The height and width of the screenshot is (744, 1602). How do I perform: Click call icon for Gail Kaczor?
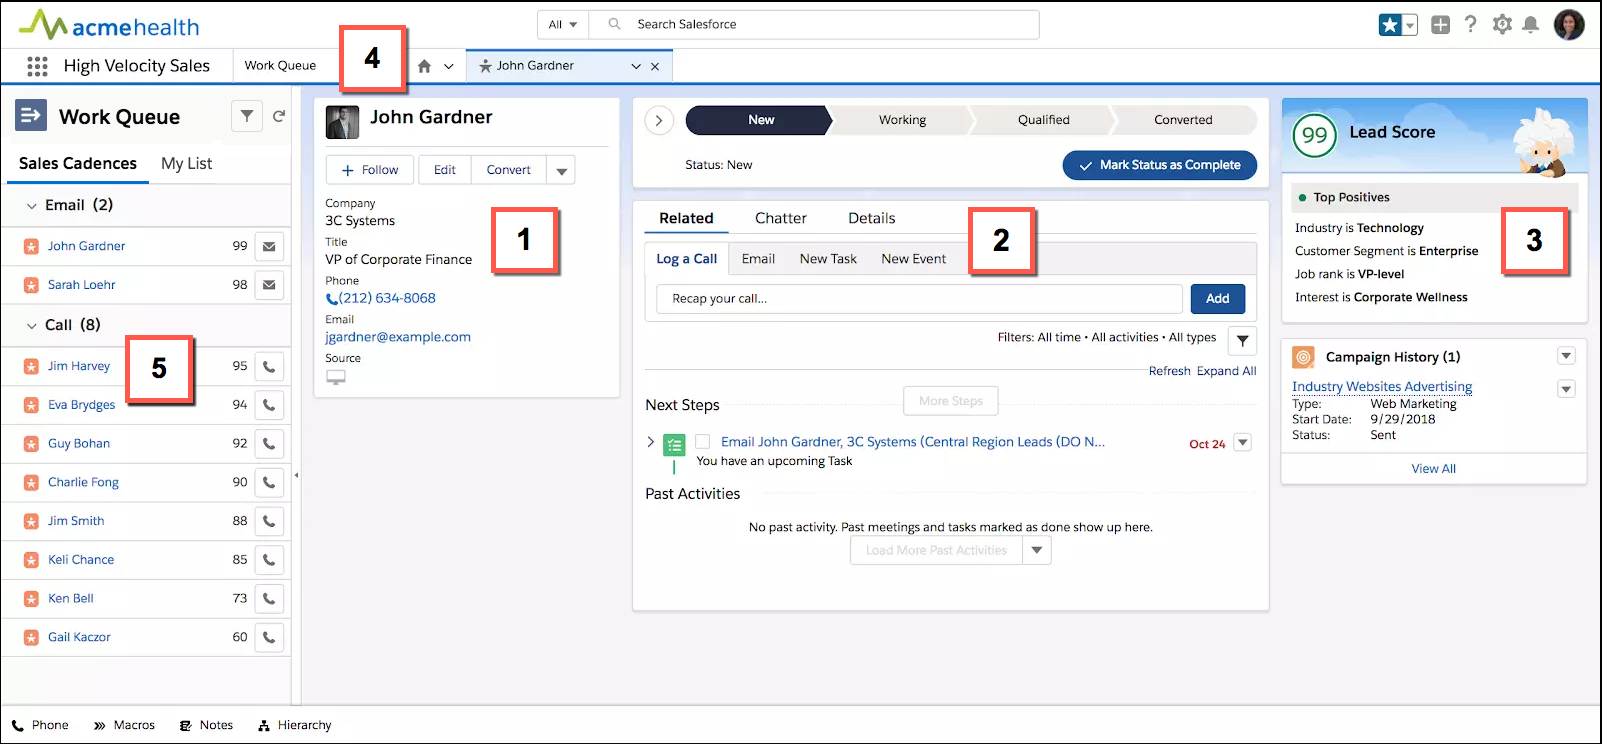(269, 637)
